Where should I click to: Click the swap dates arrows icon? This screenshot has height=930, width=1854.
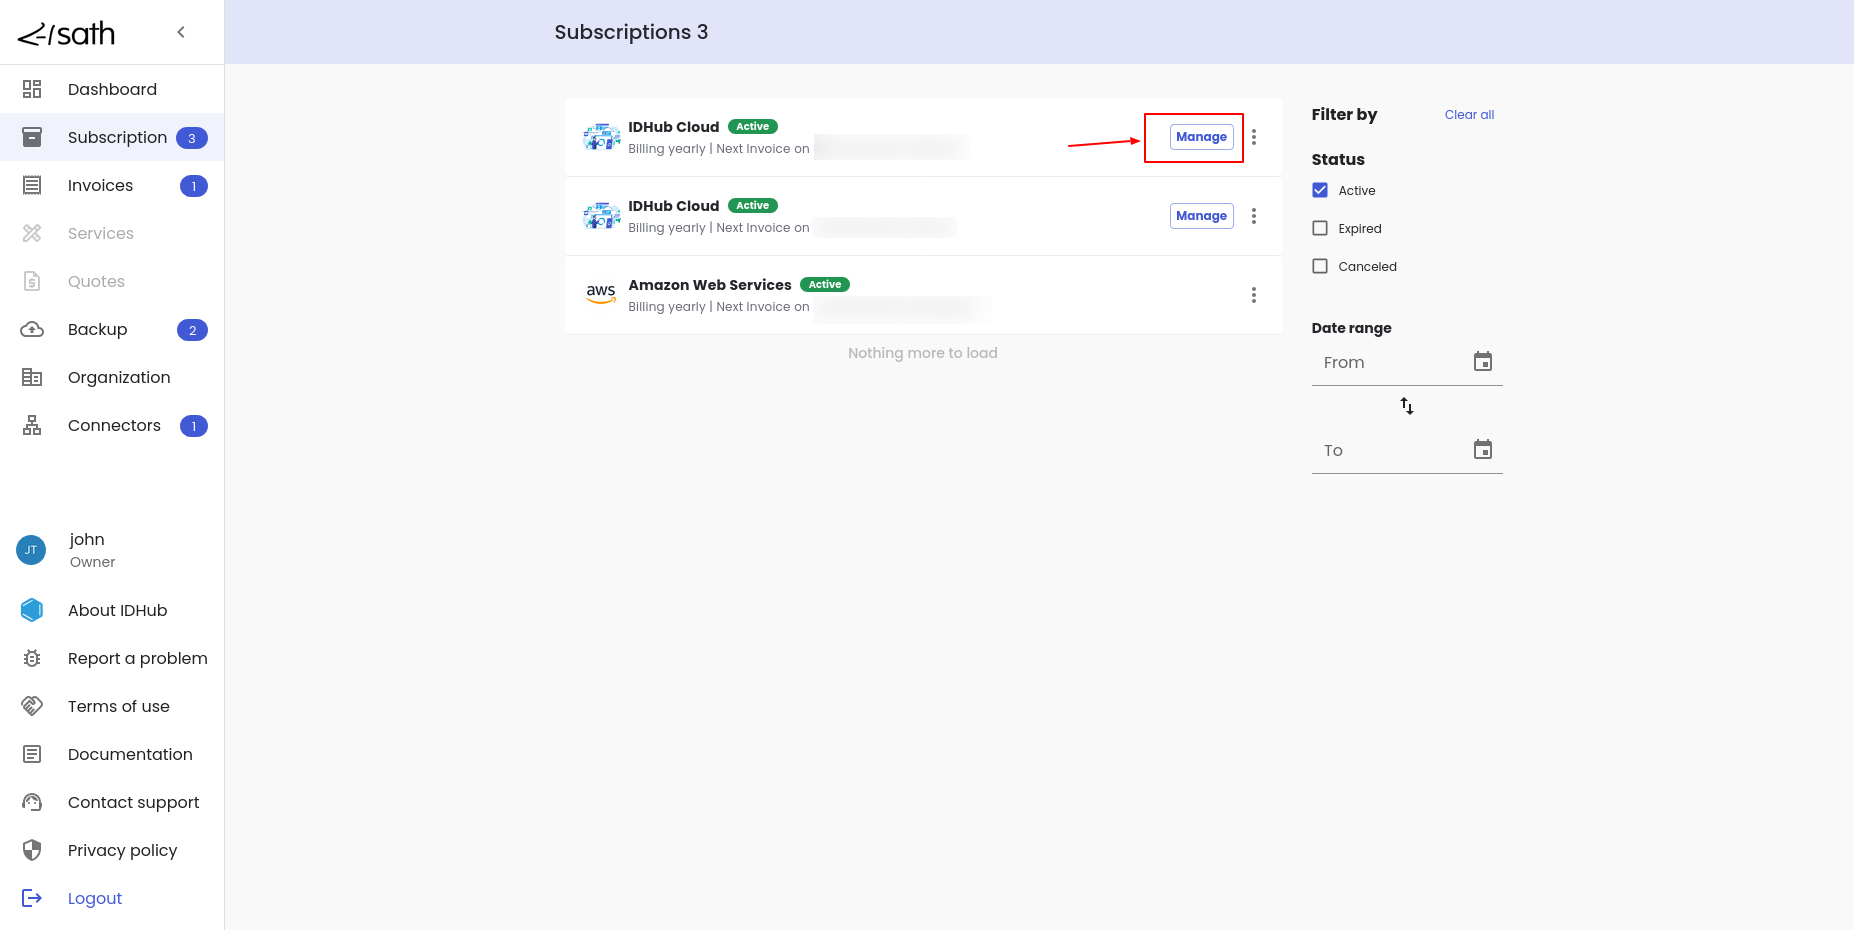pos(1406,406)
